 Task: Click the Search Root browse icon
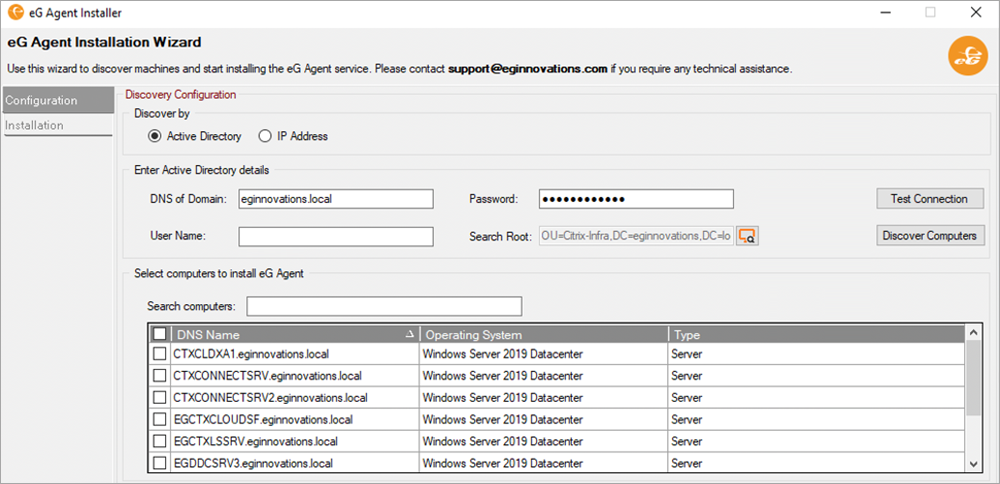coord(747,235)
